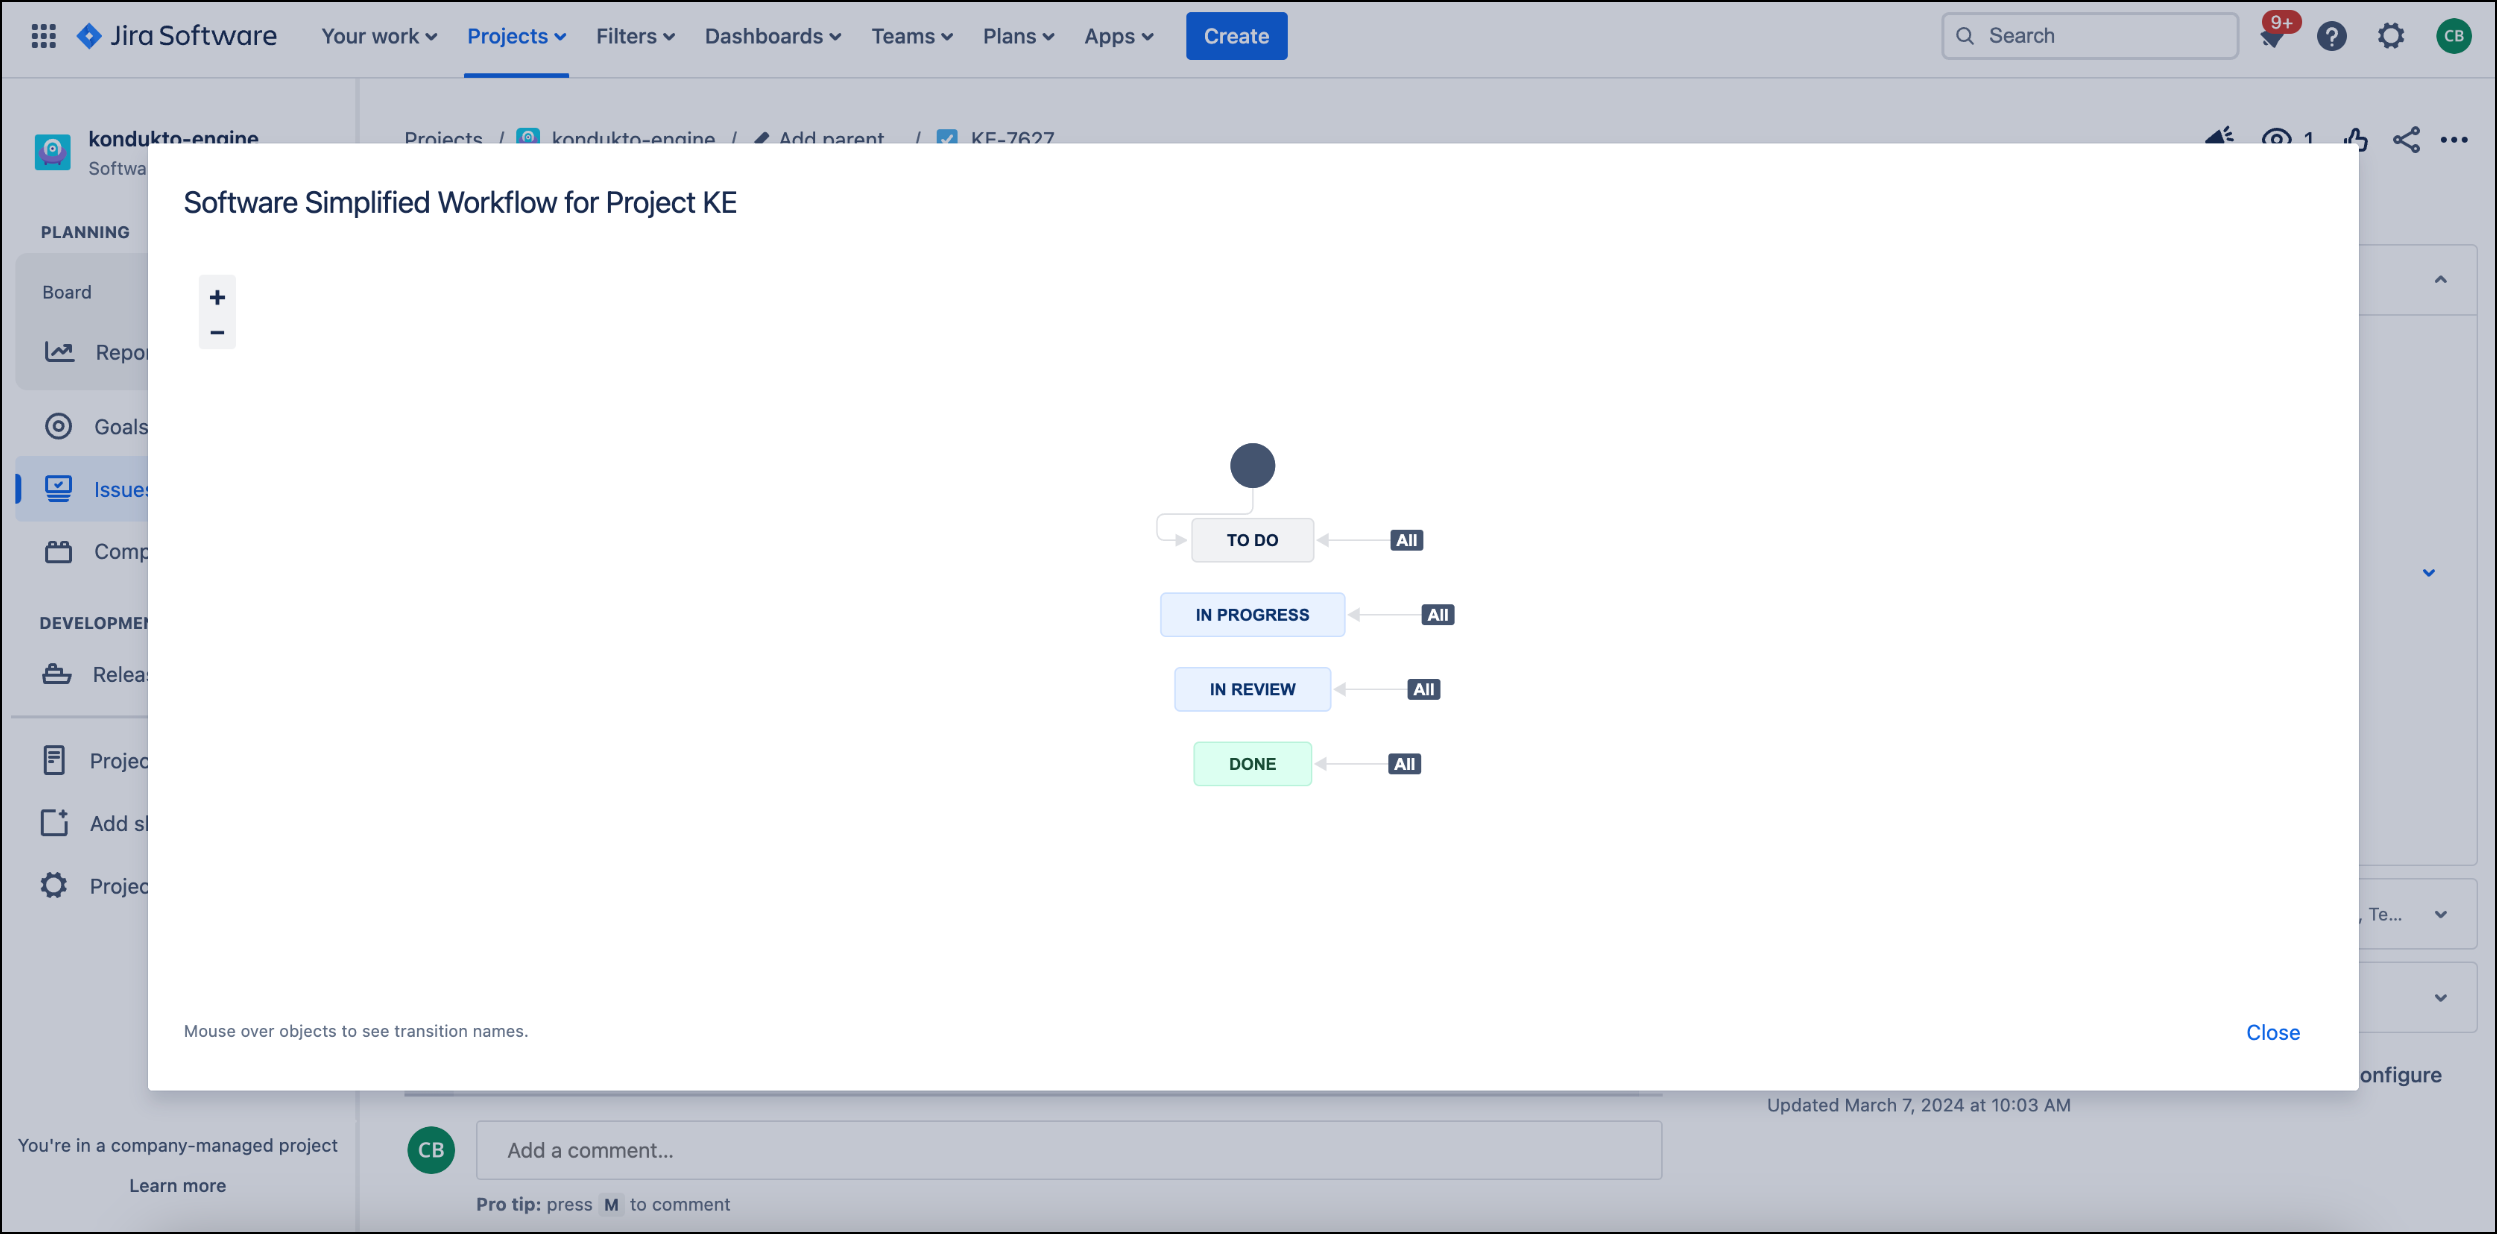Toggle the watch eye icon

2276,138
